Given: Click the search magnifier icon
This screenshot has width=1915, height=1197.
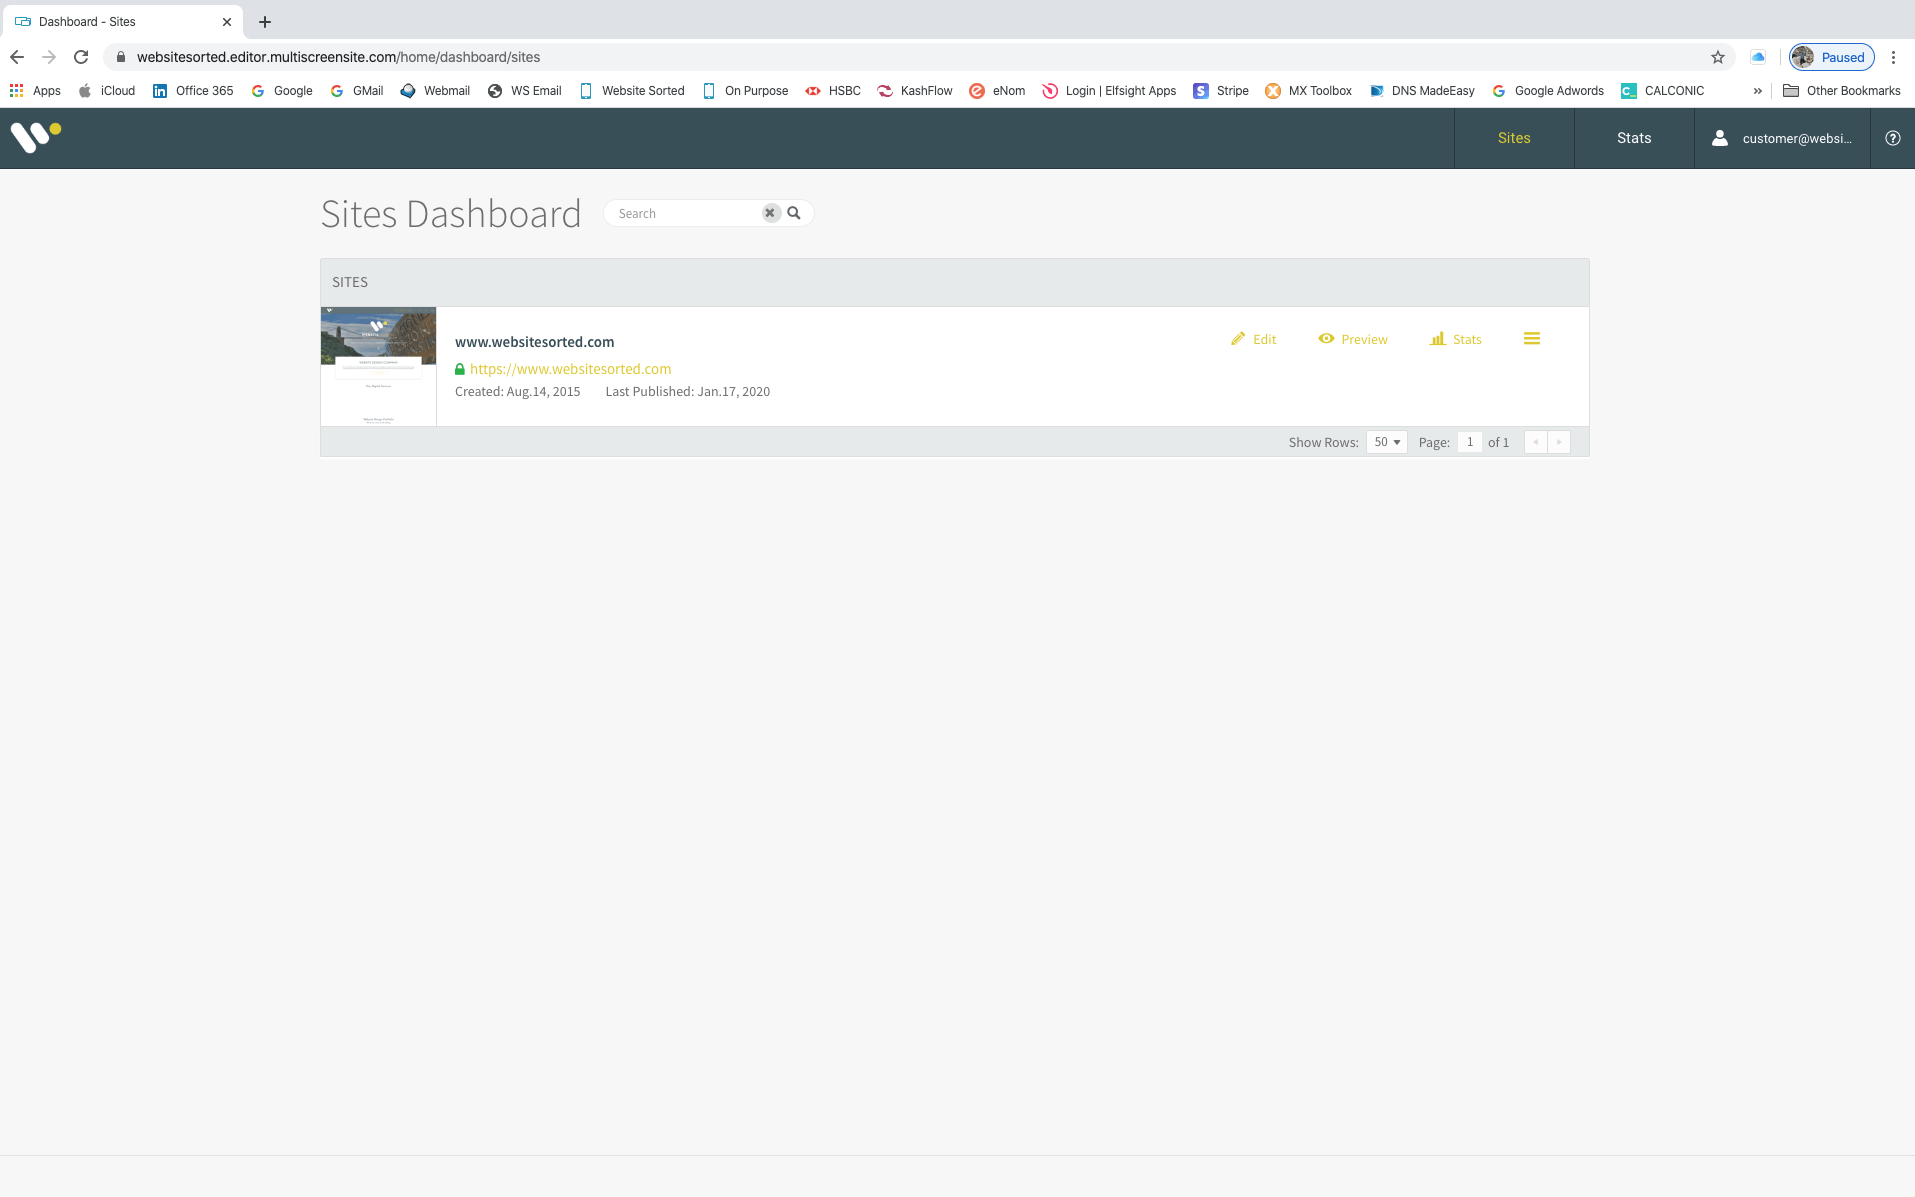Looking at the screenshot, I should (x=793, y=212).
